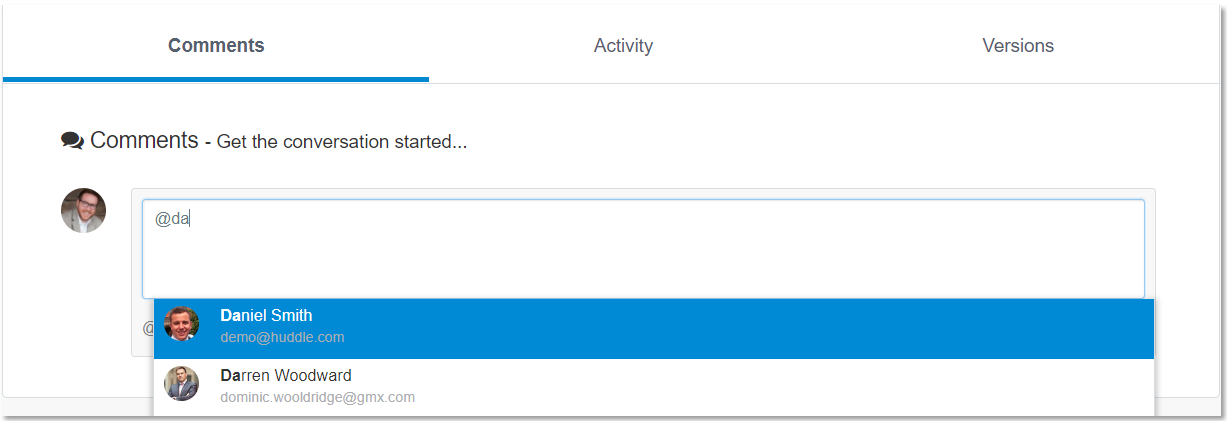This screenshot has width=1227, height=421.
Task: Place cursor after the @da text
Action: (x=191, y=219)
